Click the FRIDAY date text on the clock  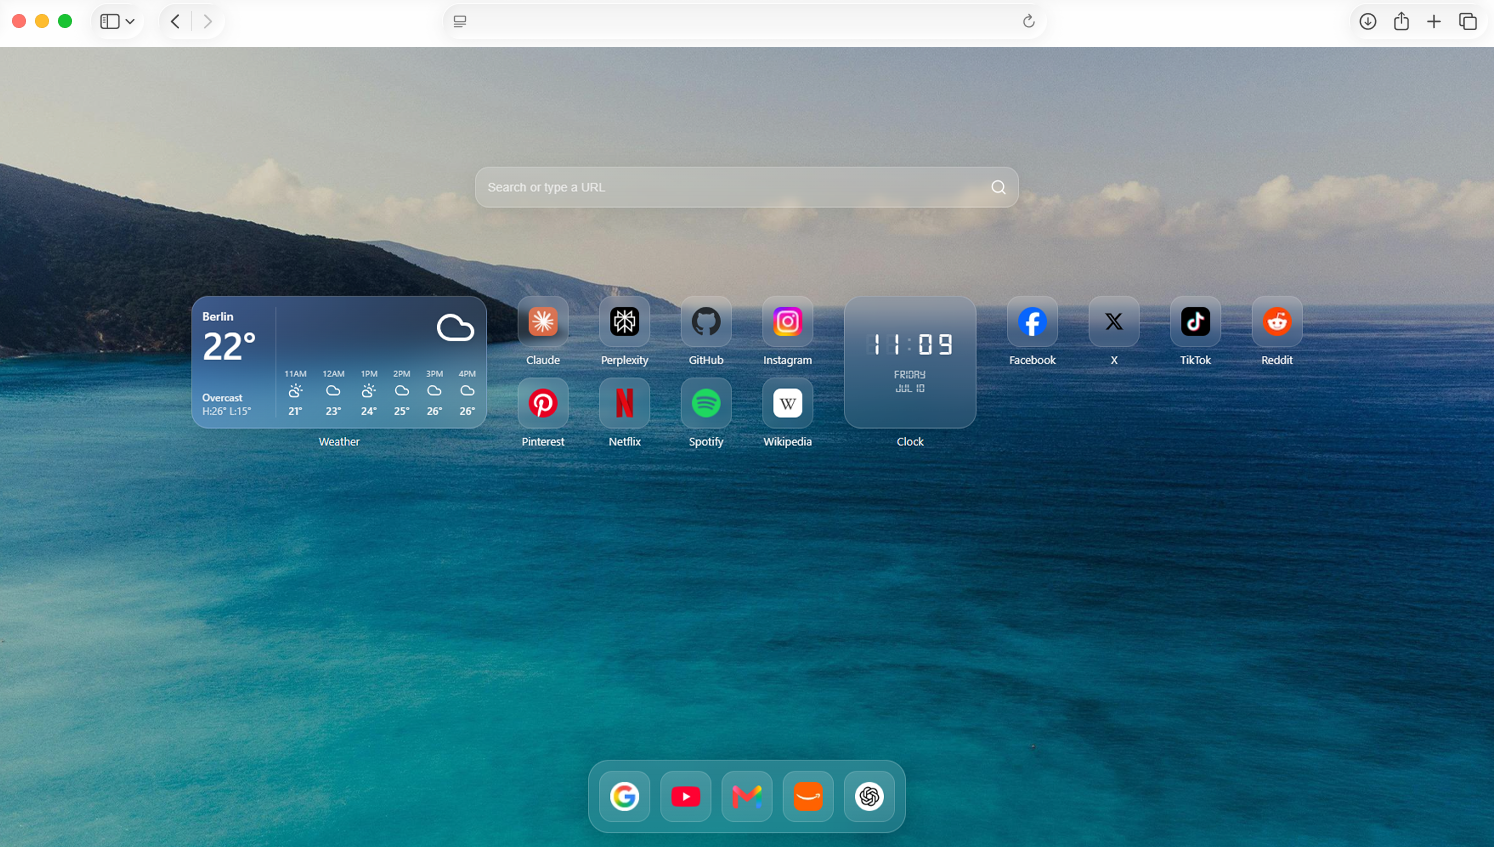pos(910,375)
